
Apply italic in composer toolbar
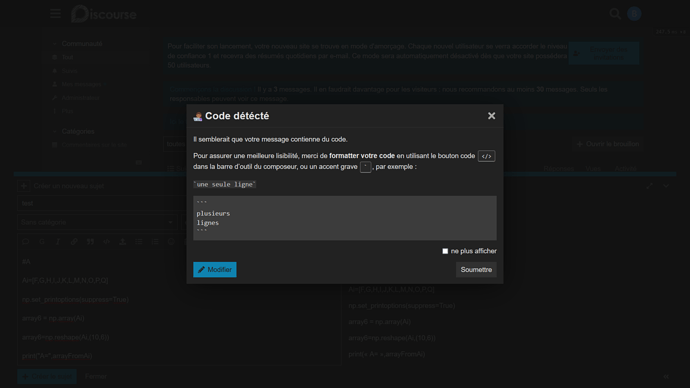[58, 242]
